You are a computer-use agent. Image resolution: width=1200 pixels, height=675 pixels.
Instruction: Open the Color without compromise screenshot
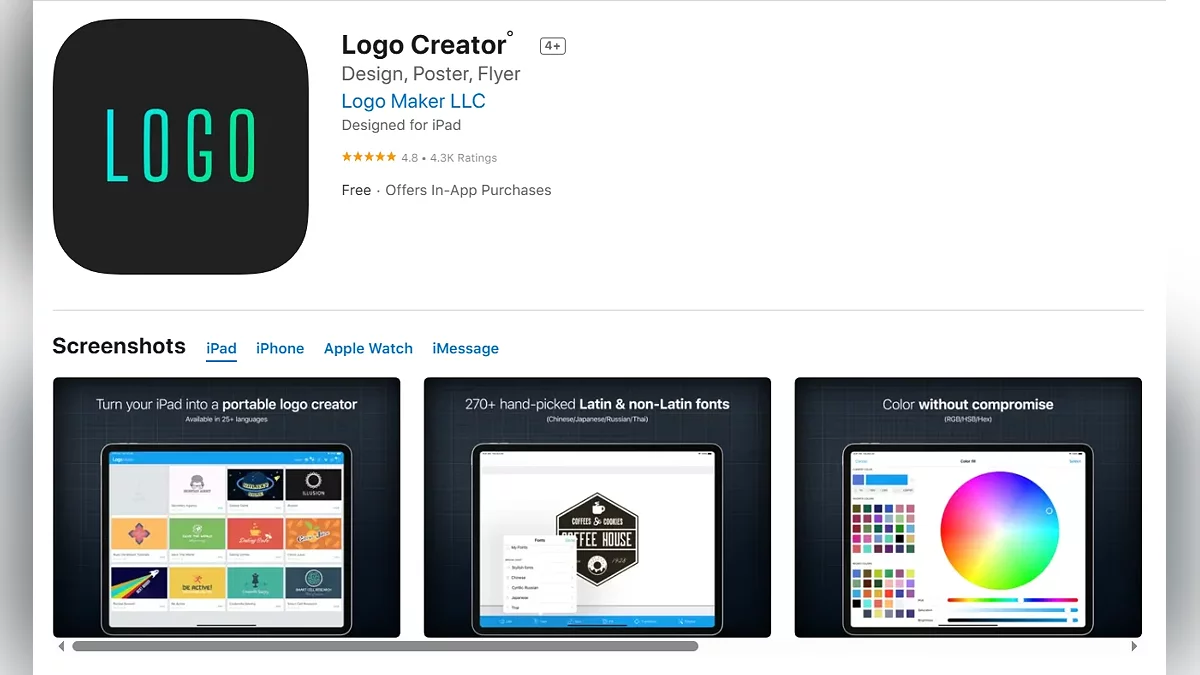click(968, 507)
